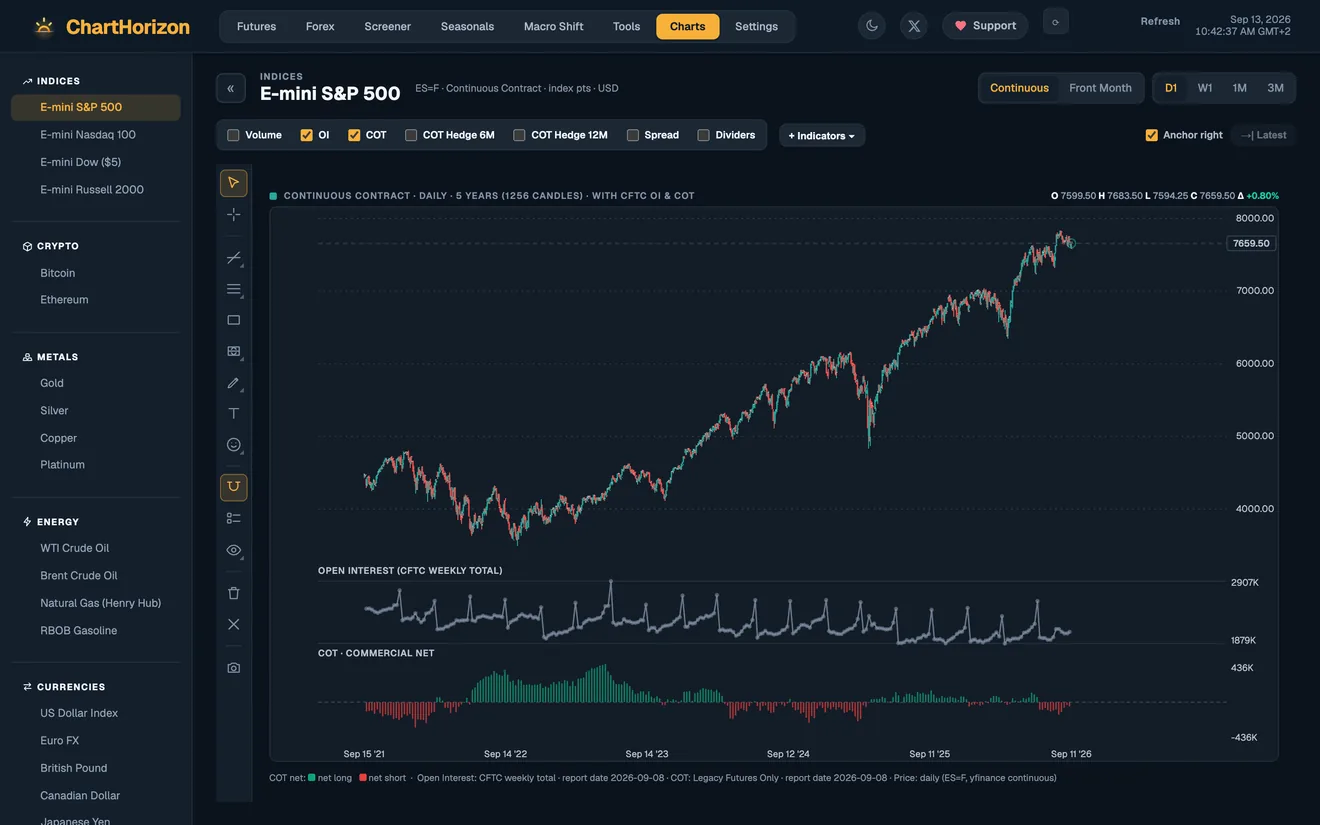Image resolution: width=1320 pixels, height=825 pixels.
Task: Switch to Front Month contract
Action: 1100,88
